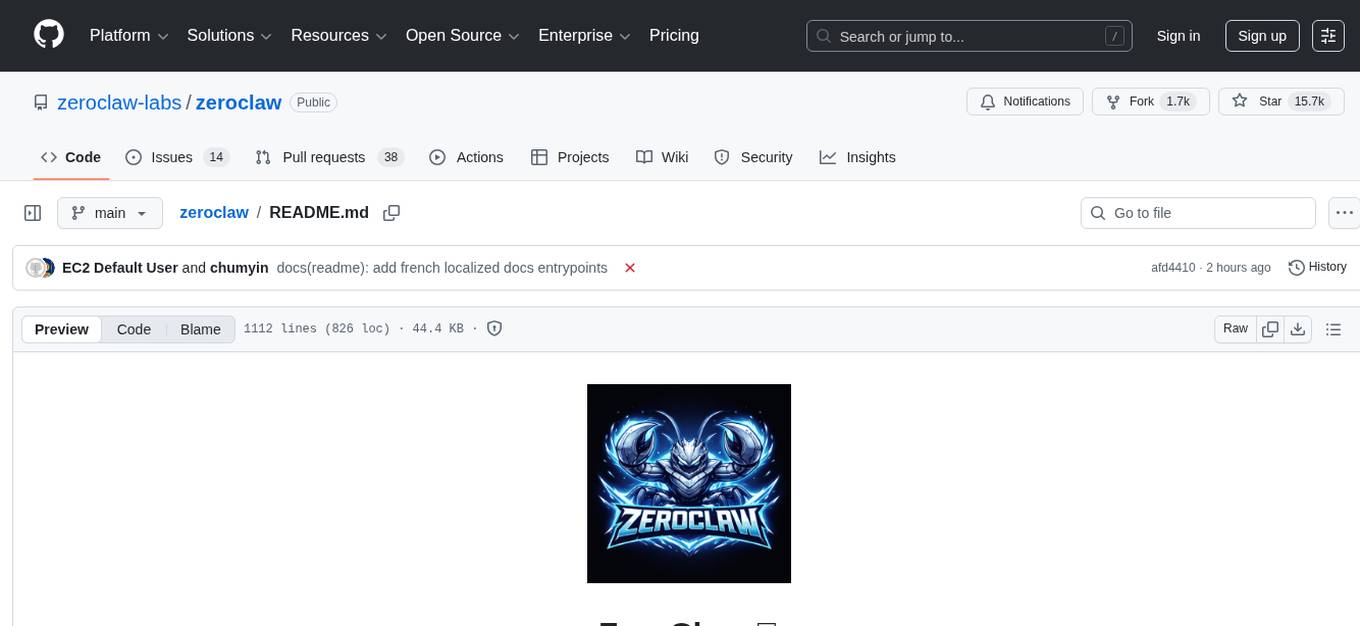Image resolution: width=1360 pixels, height=626 pixels.
Task: Open the Security tab shield icon
Action: click(x=721, y=157)
